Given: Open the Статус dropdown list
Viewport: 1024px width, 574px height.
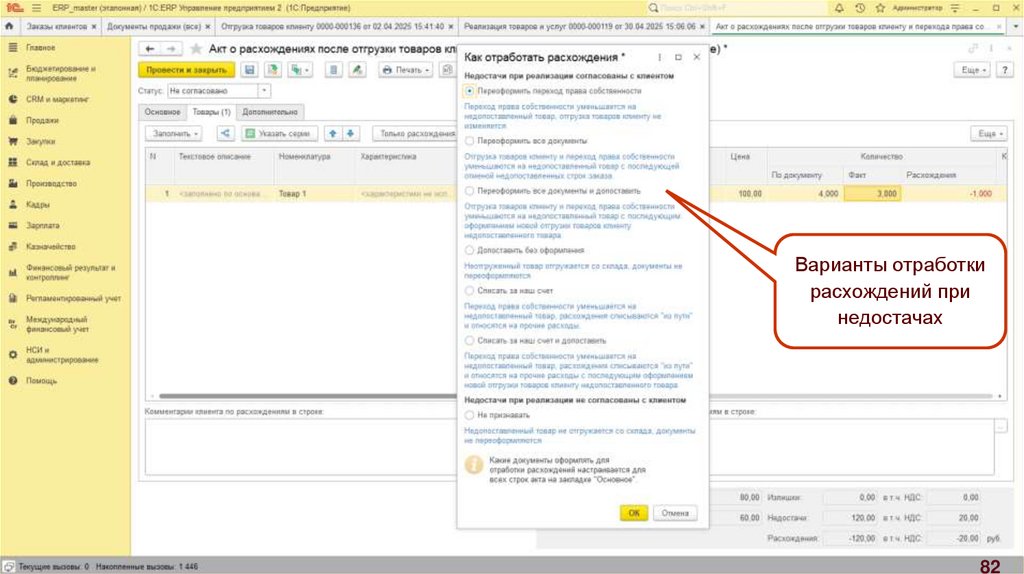Looking at the screenshot, I should click(264, 91).
